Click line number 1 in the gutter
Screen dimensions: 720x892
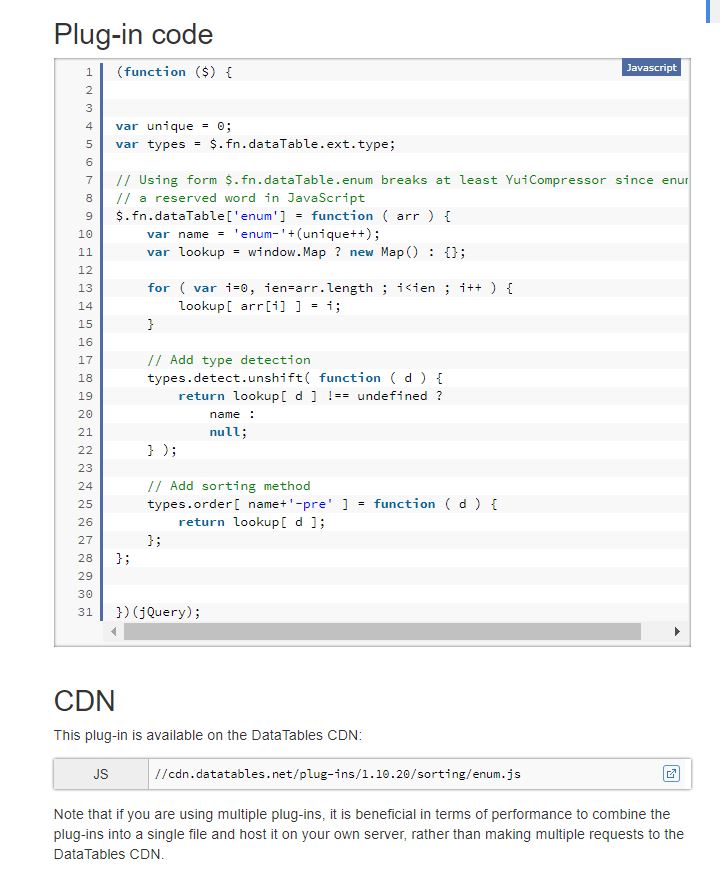89,72
